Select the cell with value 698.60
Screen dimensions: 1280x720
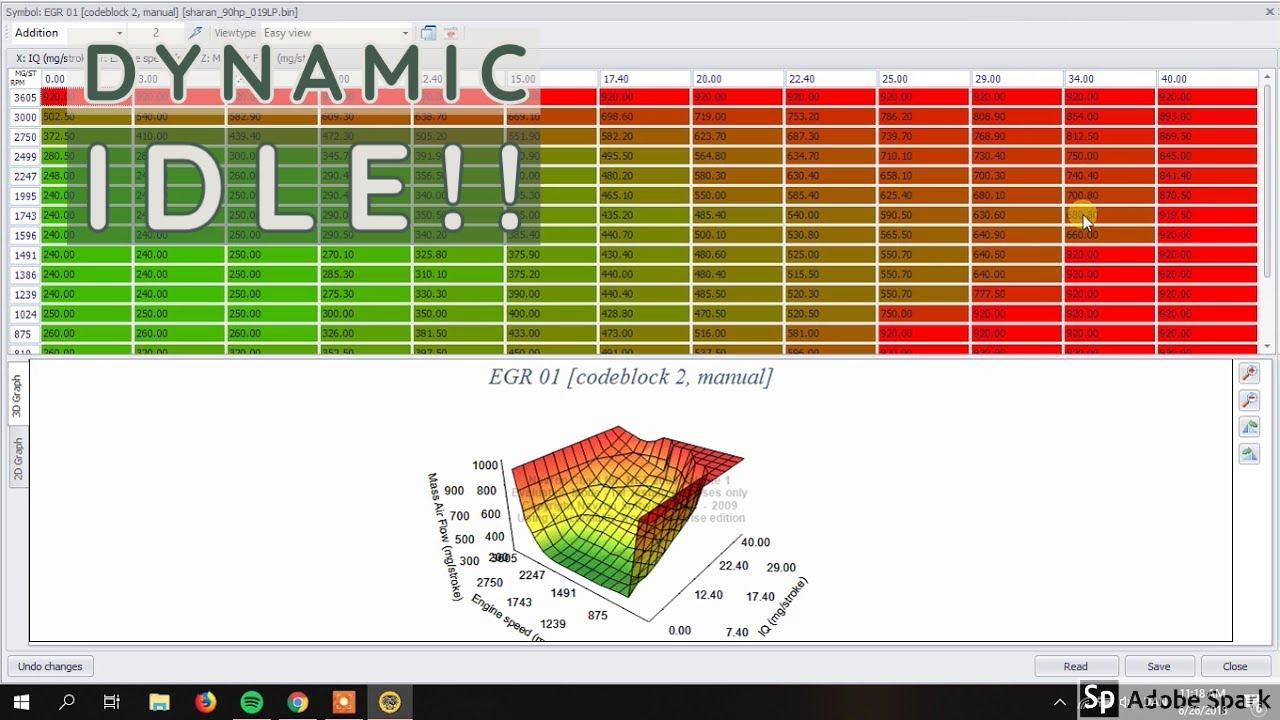645,117
